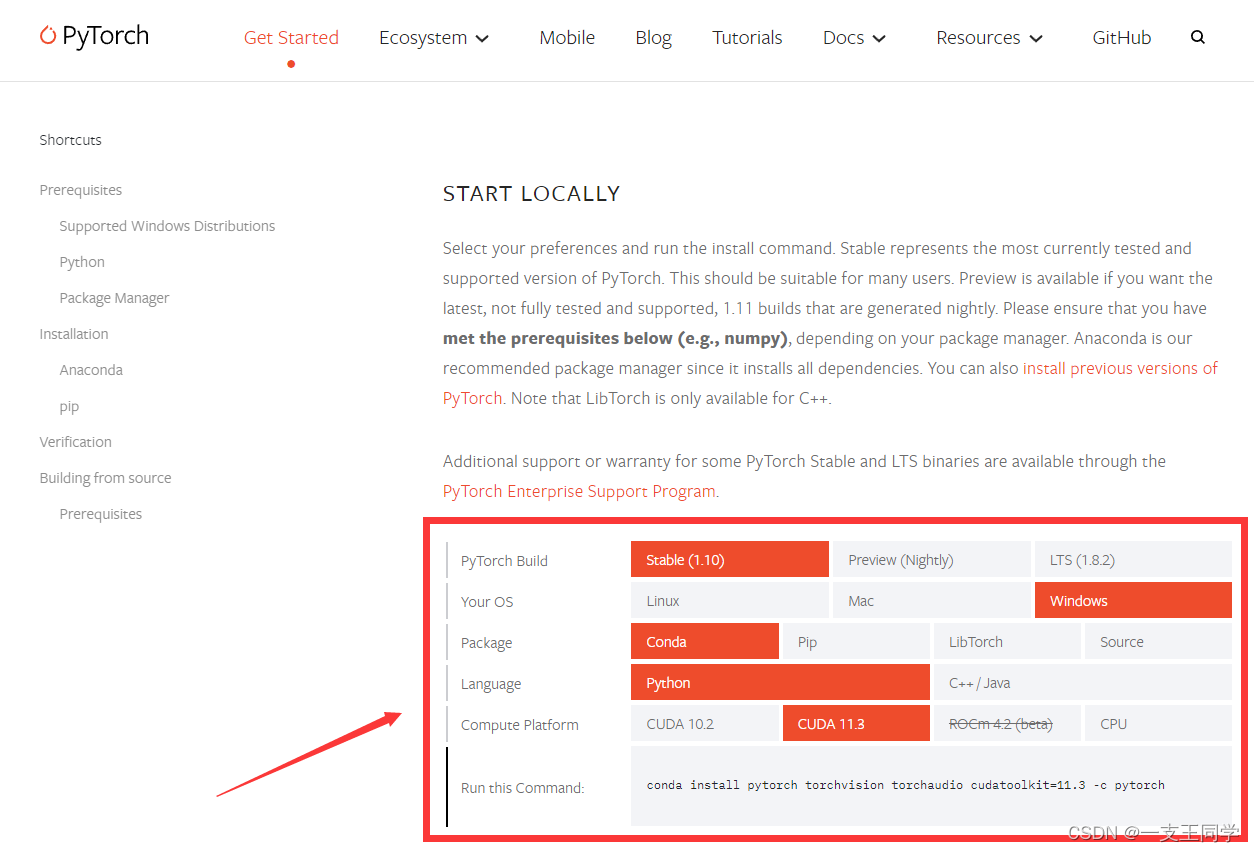Select the Preview (Nightly) build
Image resolution: width=1254 pixels, height=852 pixels.
[x=931, y=559]
